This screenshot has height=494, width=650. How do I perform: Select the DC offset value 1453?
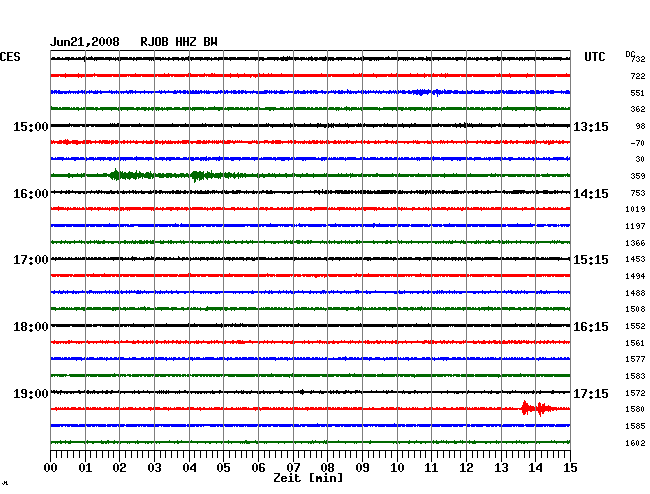[635, 259]
